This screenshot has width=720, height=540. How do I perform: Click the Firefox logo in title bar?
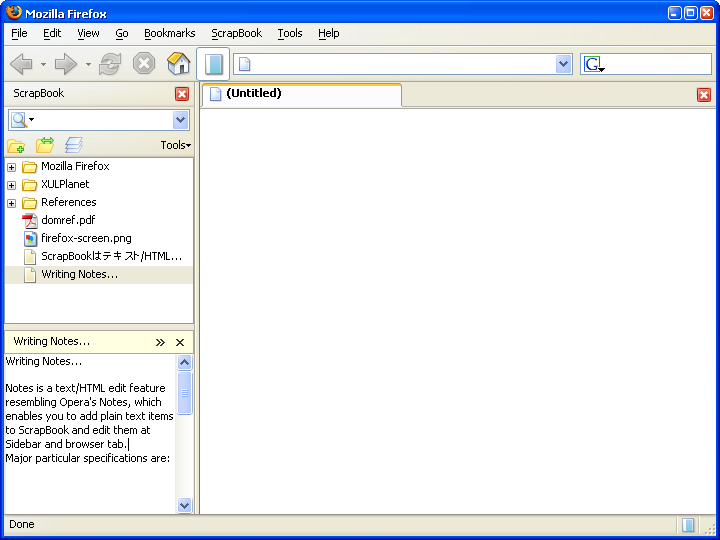click(14, 13)
